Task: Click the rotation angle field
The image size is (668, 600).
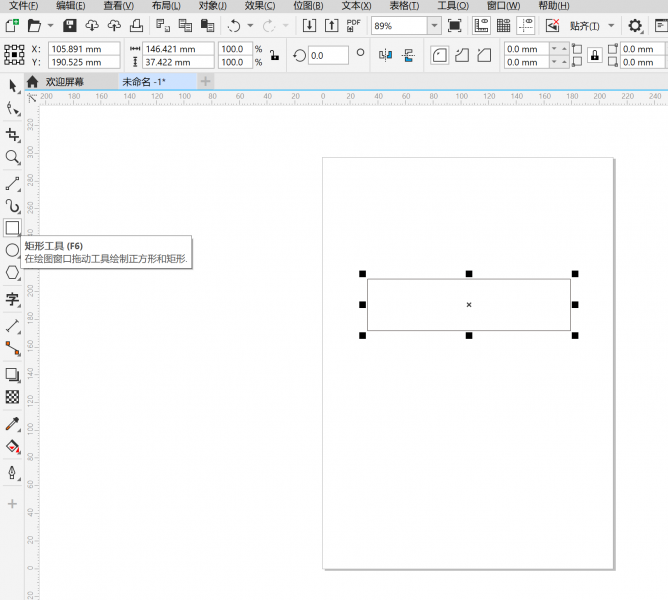Action: point(328,55)
